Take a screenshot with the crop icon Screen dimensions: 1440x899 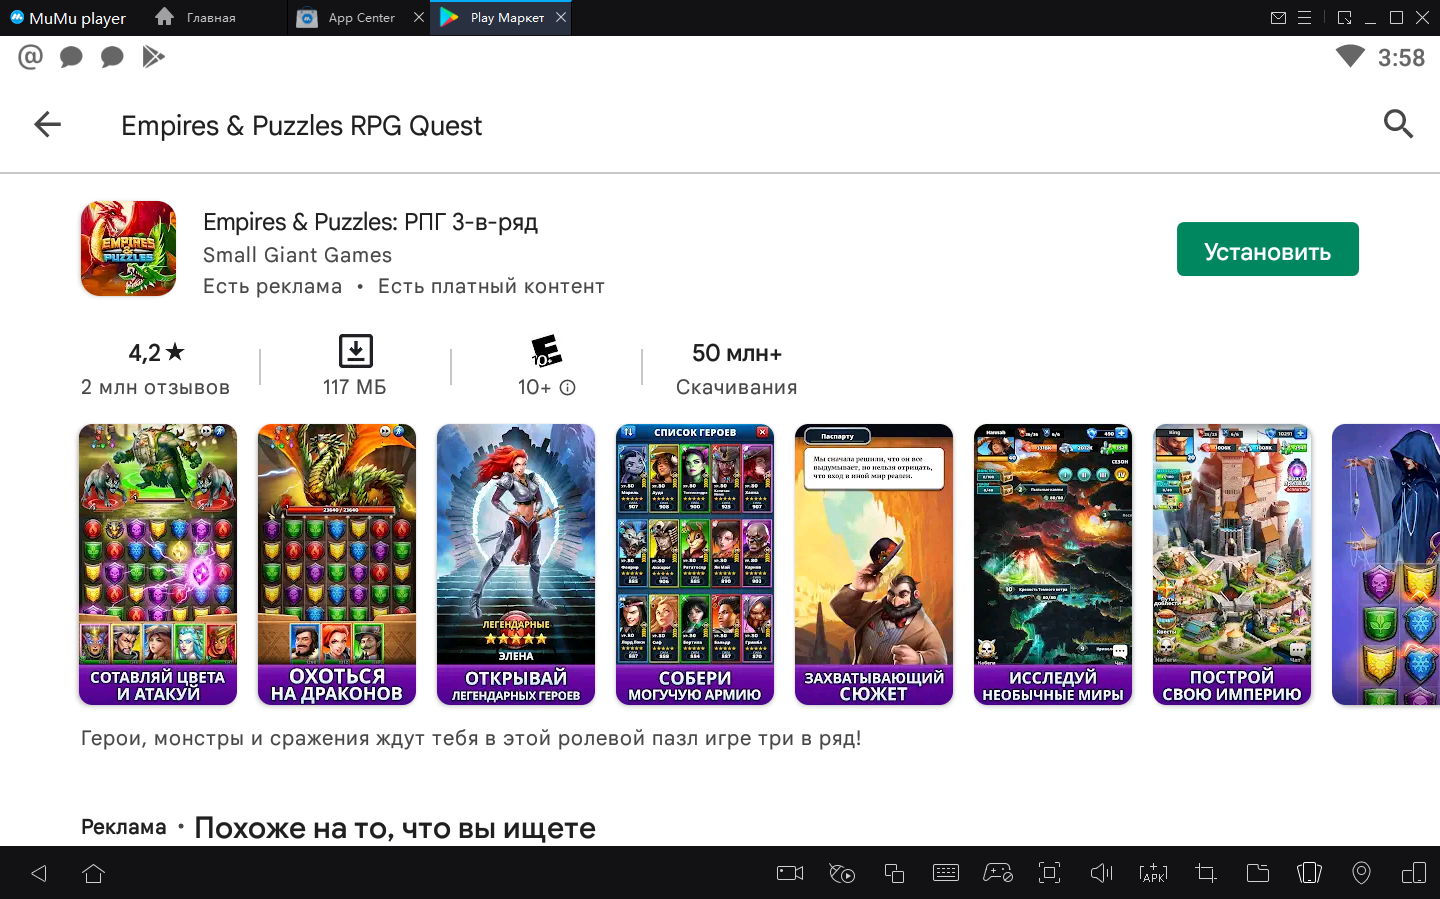point(1205,873)
